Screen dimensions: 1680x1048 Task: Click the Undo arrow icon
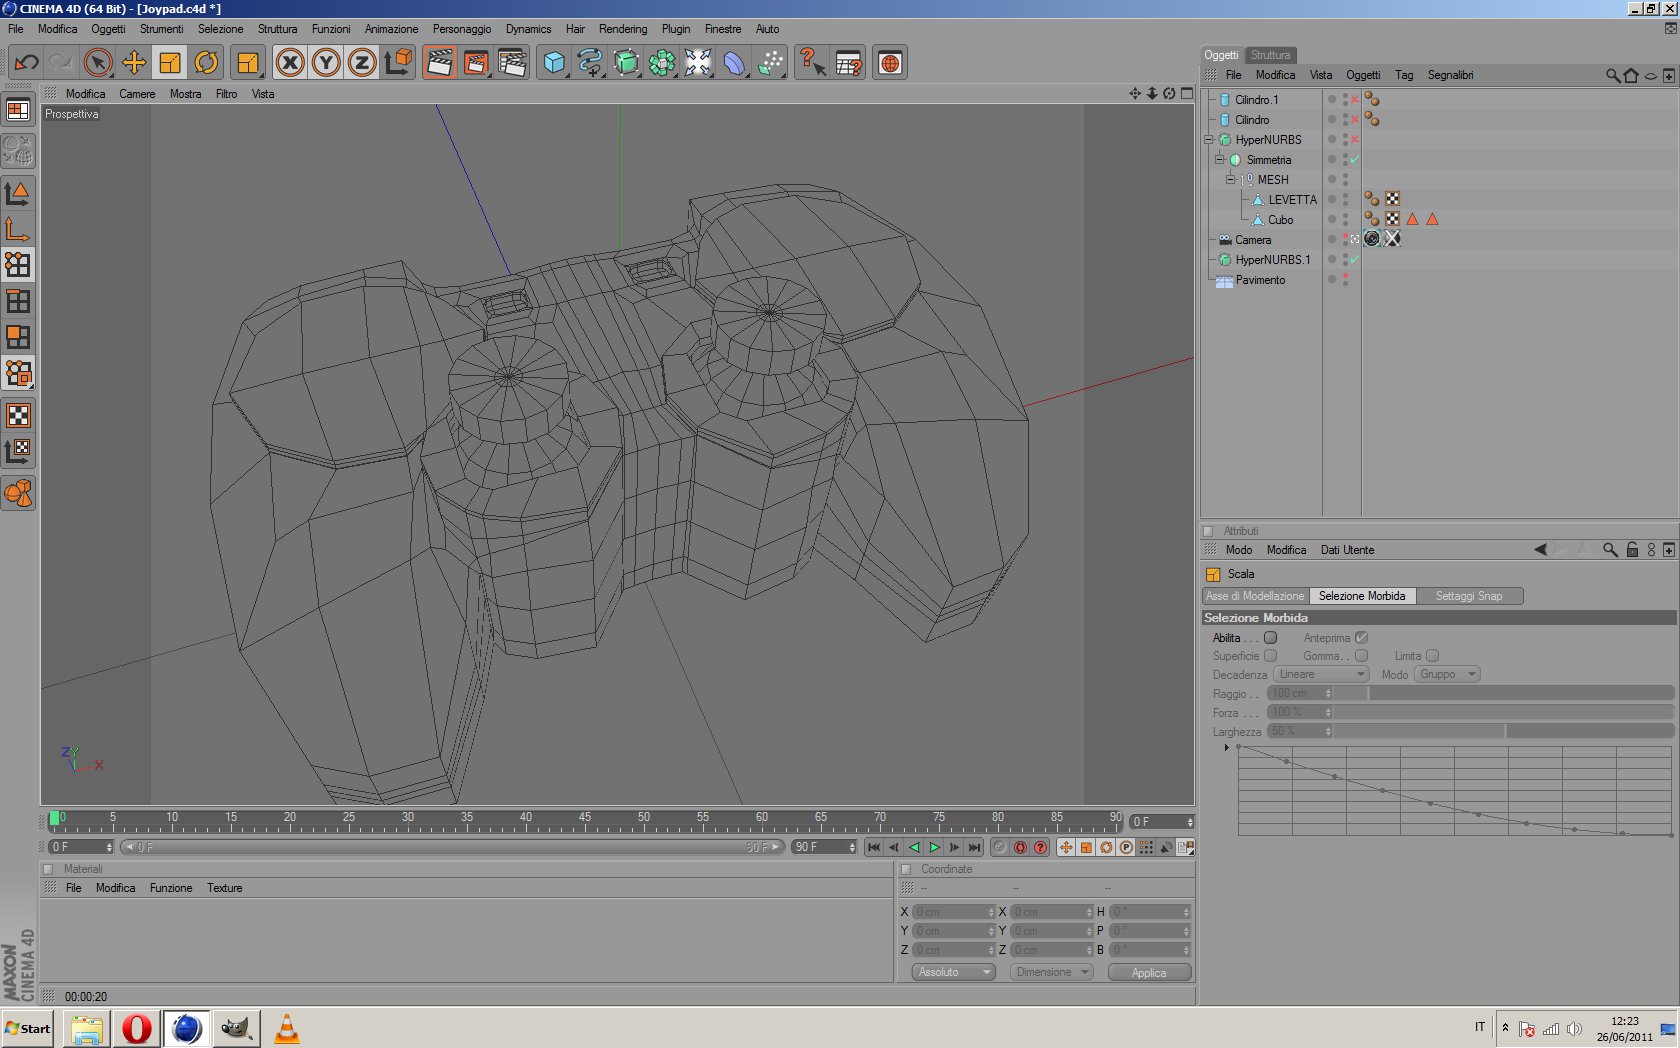(27, 63)
